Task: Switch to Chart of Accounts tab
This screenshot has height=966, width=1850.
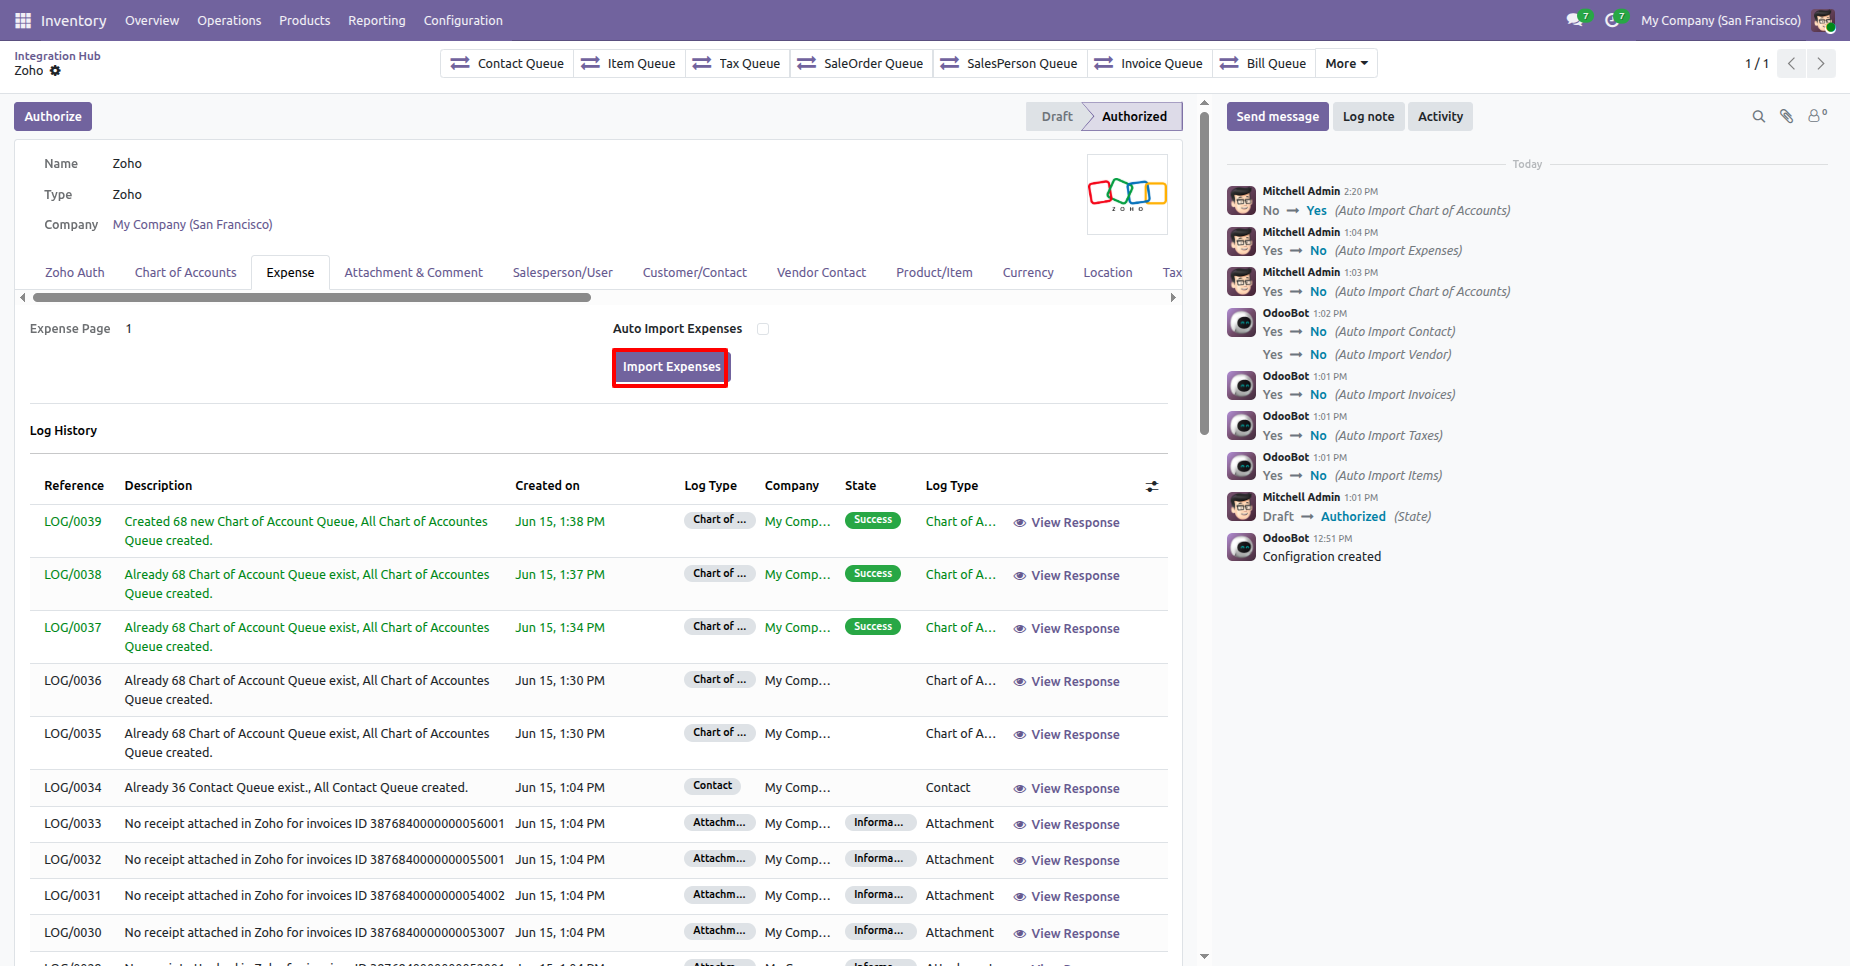Action: (x=186, y=273)
